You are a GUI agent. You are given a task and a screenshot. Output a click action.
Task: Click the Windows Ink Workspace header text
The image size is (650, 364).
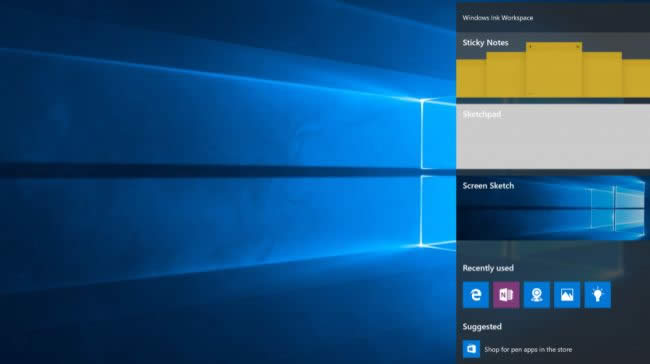pos(497,18)
